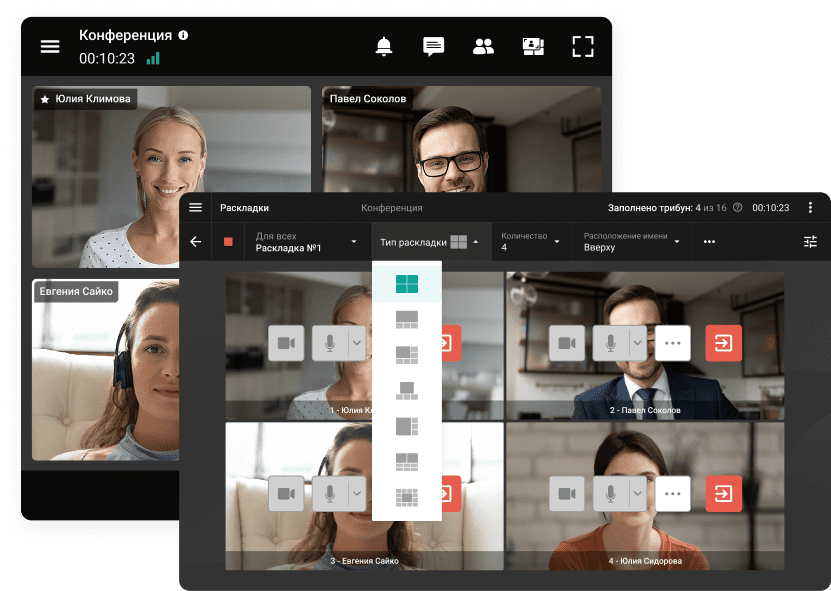Choose the last layout option in the list
831x591 pixels.
406,497
